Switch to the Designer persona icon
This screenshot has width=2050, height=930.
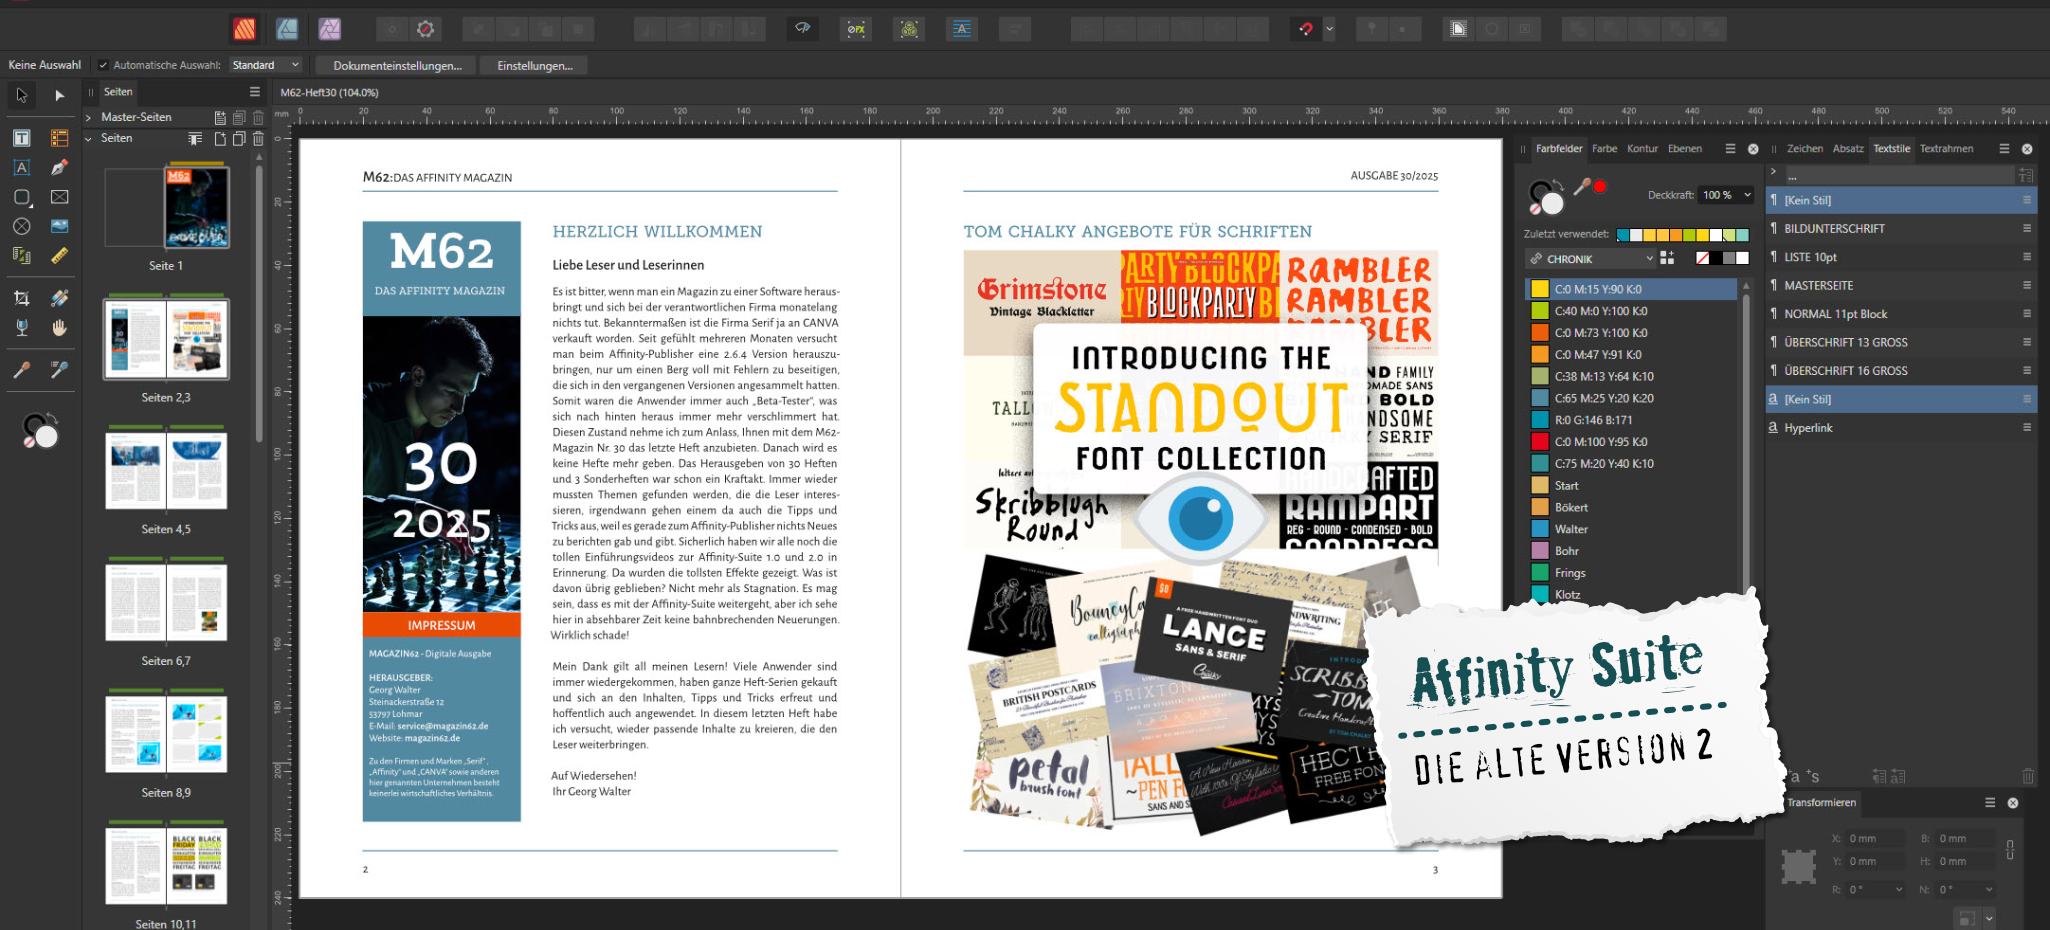[287, 29]
